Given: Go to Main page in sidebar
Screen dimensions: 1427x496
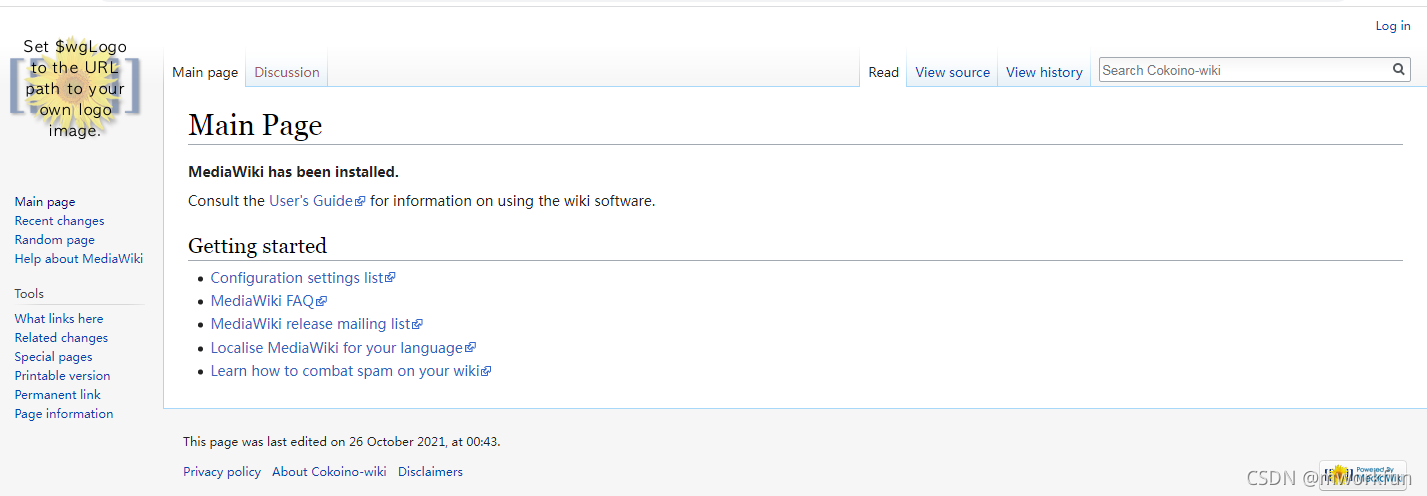Looking at the screenshot, I should [x=45, y=202].
